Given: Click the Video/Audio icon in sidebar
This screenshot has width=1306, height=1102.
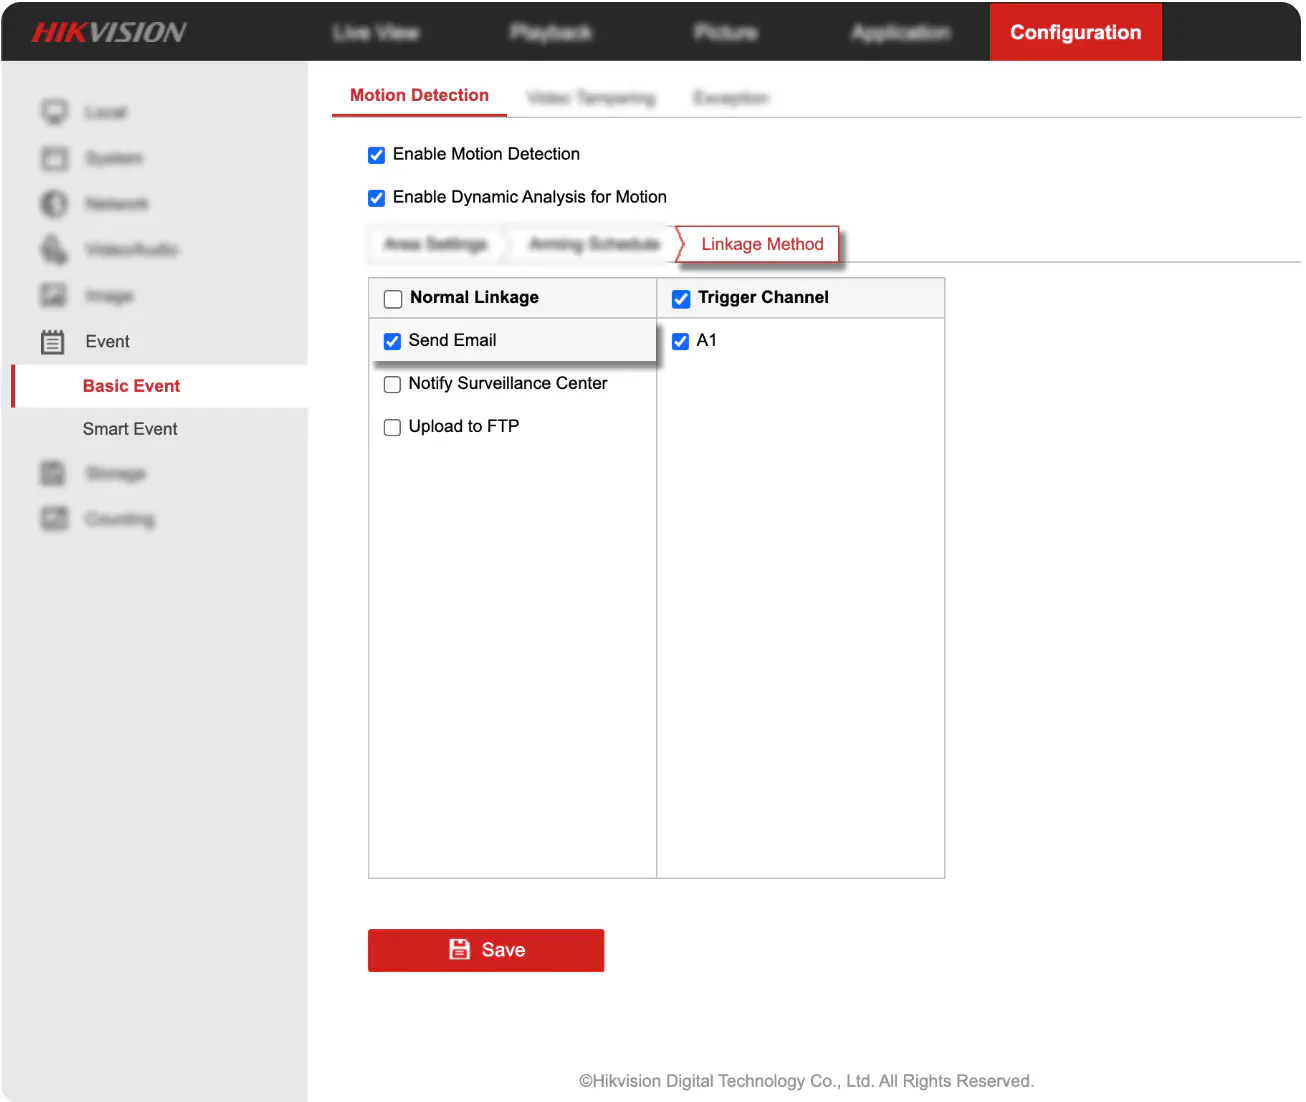Looking at the screenshot, I should coord(54,250).
